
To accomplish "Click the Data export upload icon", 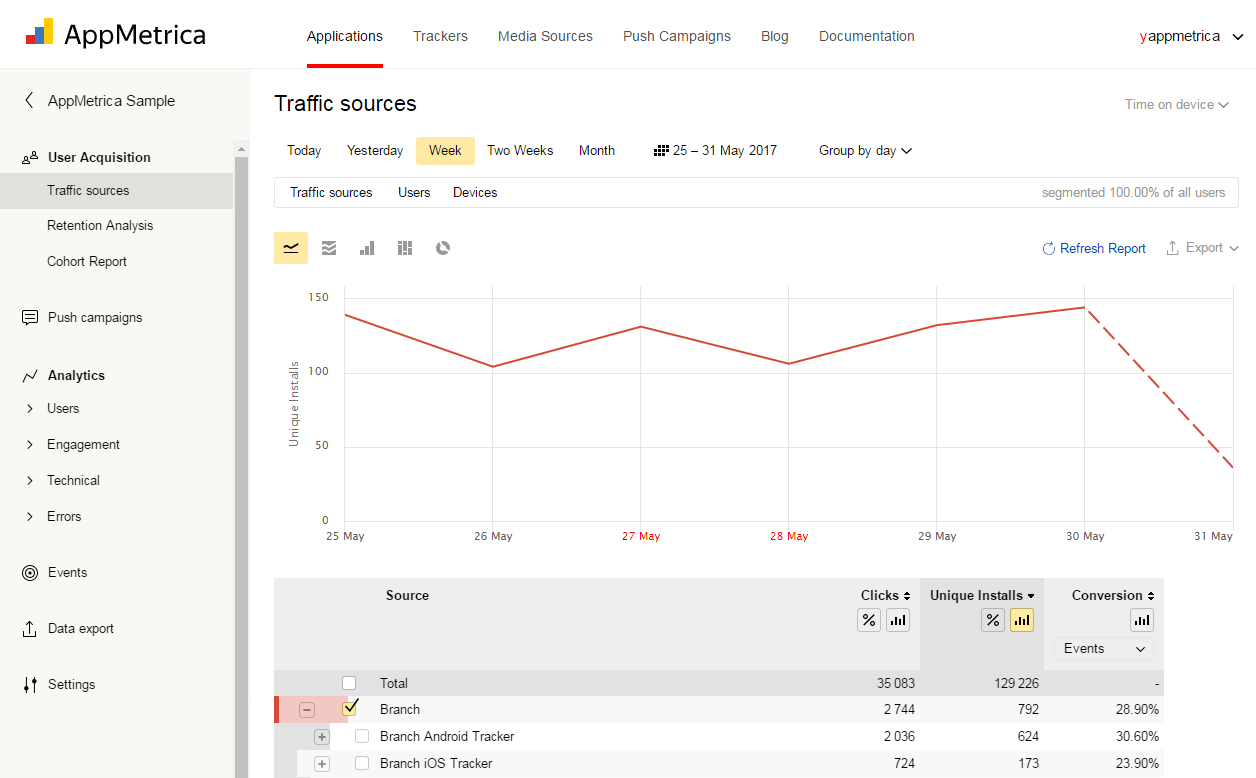I will 30,629.
